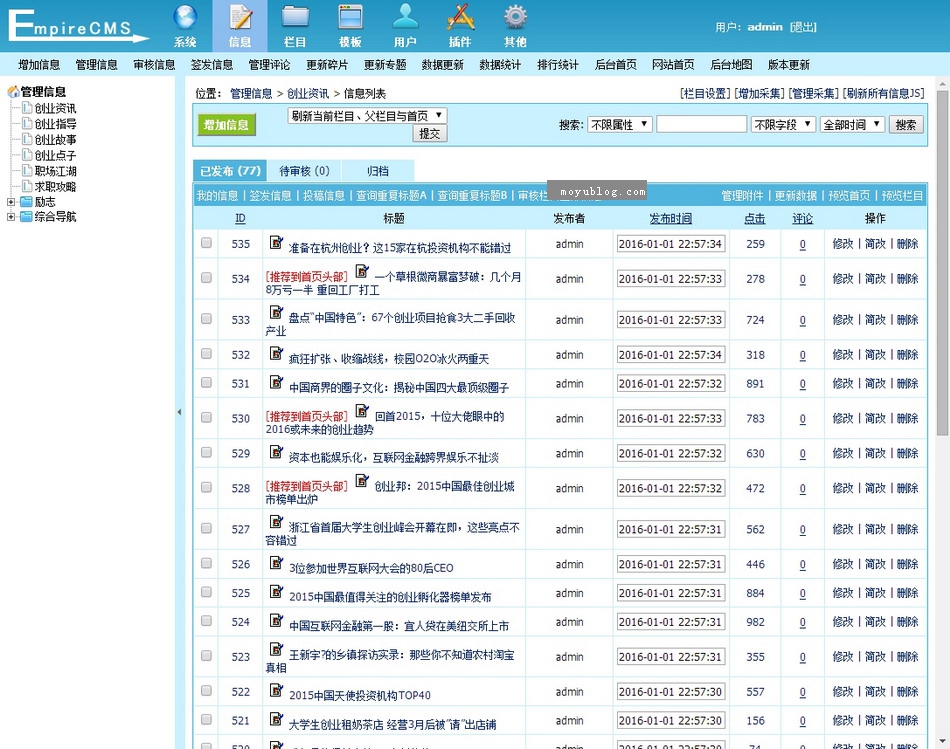Collapse the left sidebar with arrow handle
The width and height of the screenshot is (950, 749).
coord(179,412)
